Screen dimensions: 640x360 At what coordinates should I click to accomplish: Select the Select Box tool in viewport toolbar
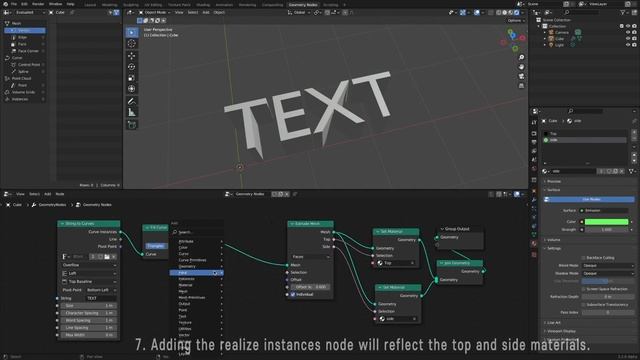(x=131, y=32)
